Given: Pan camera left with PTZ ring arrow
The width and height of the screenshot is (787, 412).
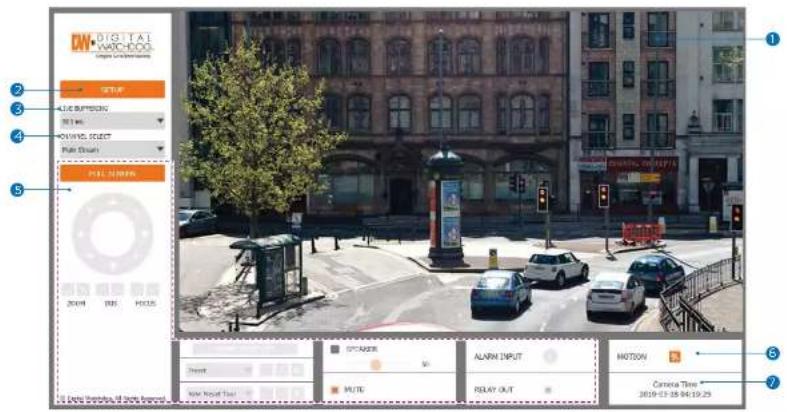Looking at the screenshot, I should point(78,234).
